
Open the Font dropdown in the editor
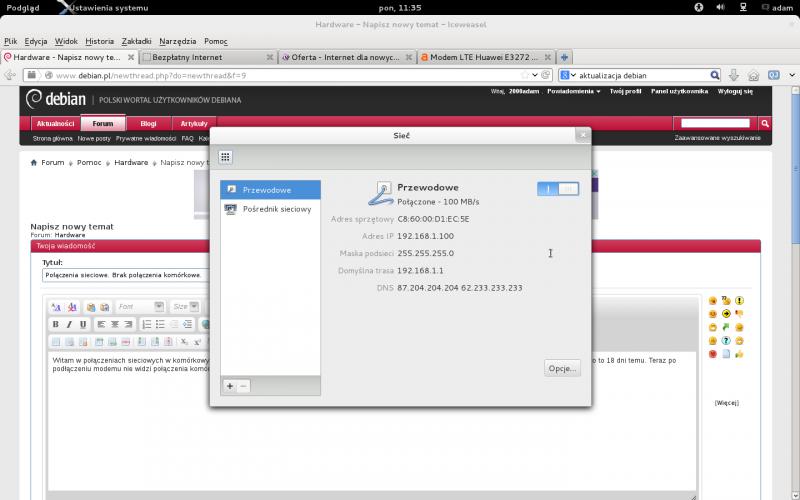[x=139, y=307]
